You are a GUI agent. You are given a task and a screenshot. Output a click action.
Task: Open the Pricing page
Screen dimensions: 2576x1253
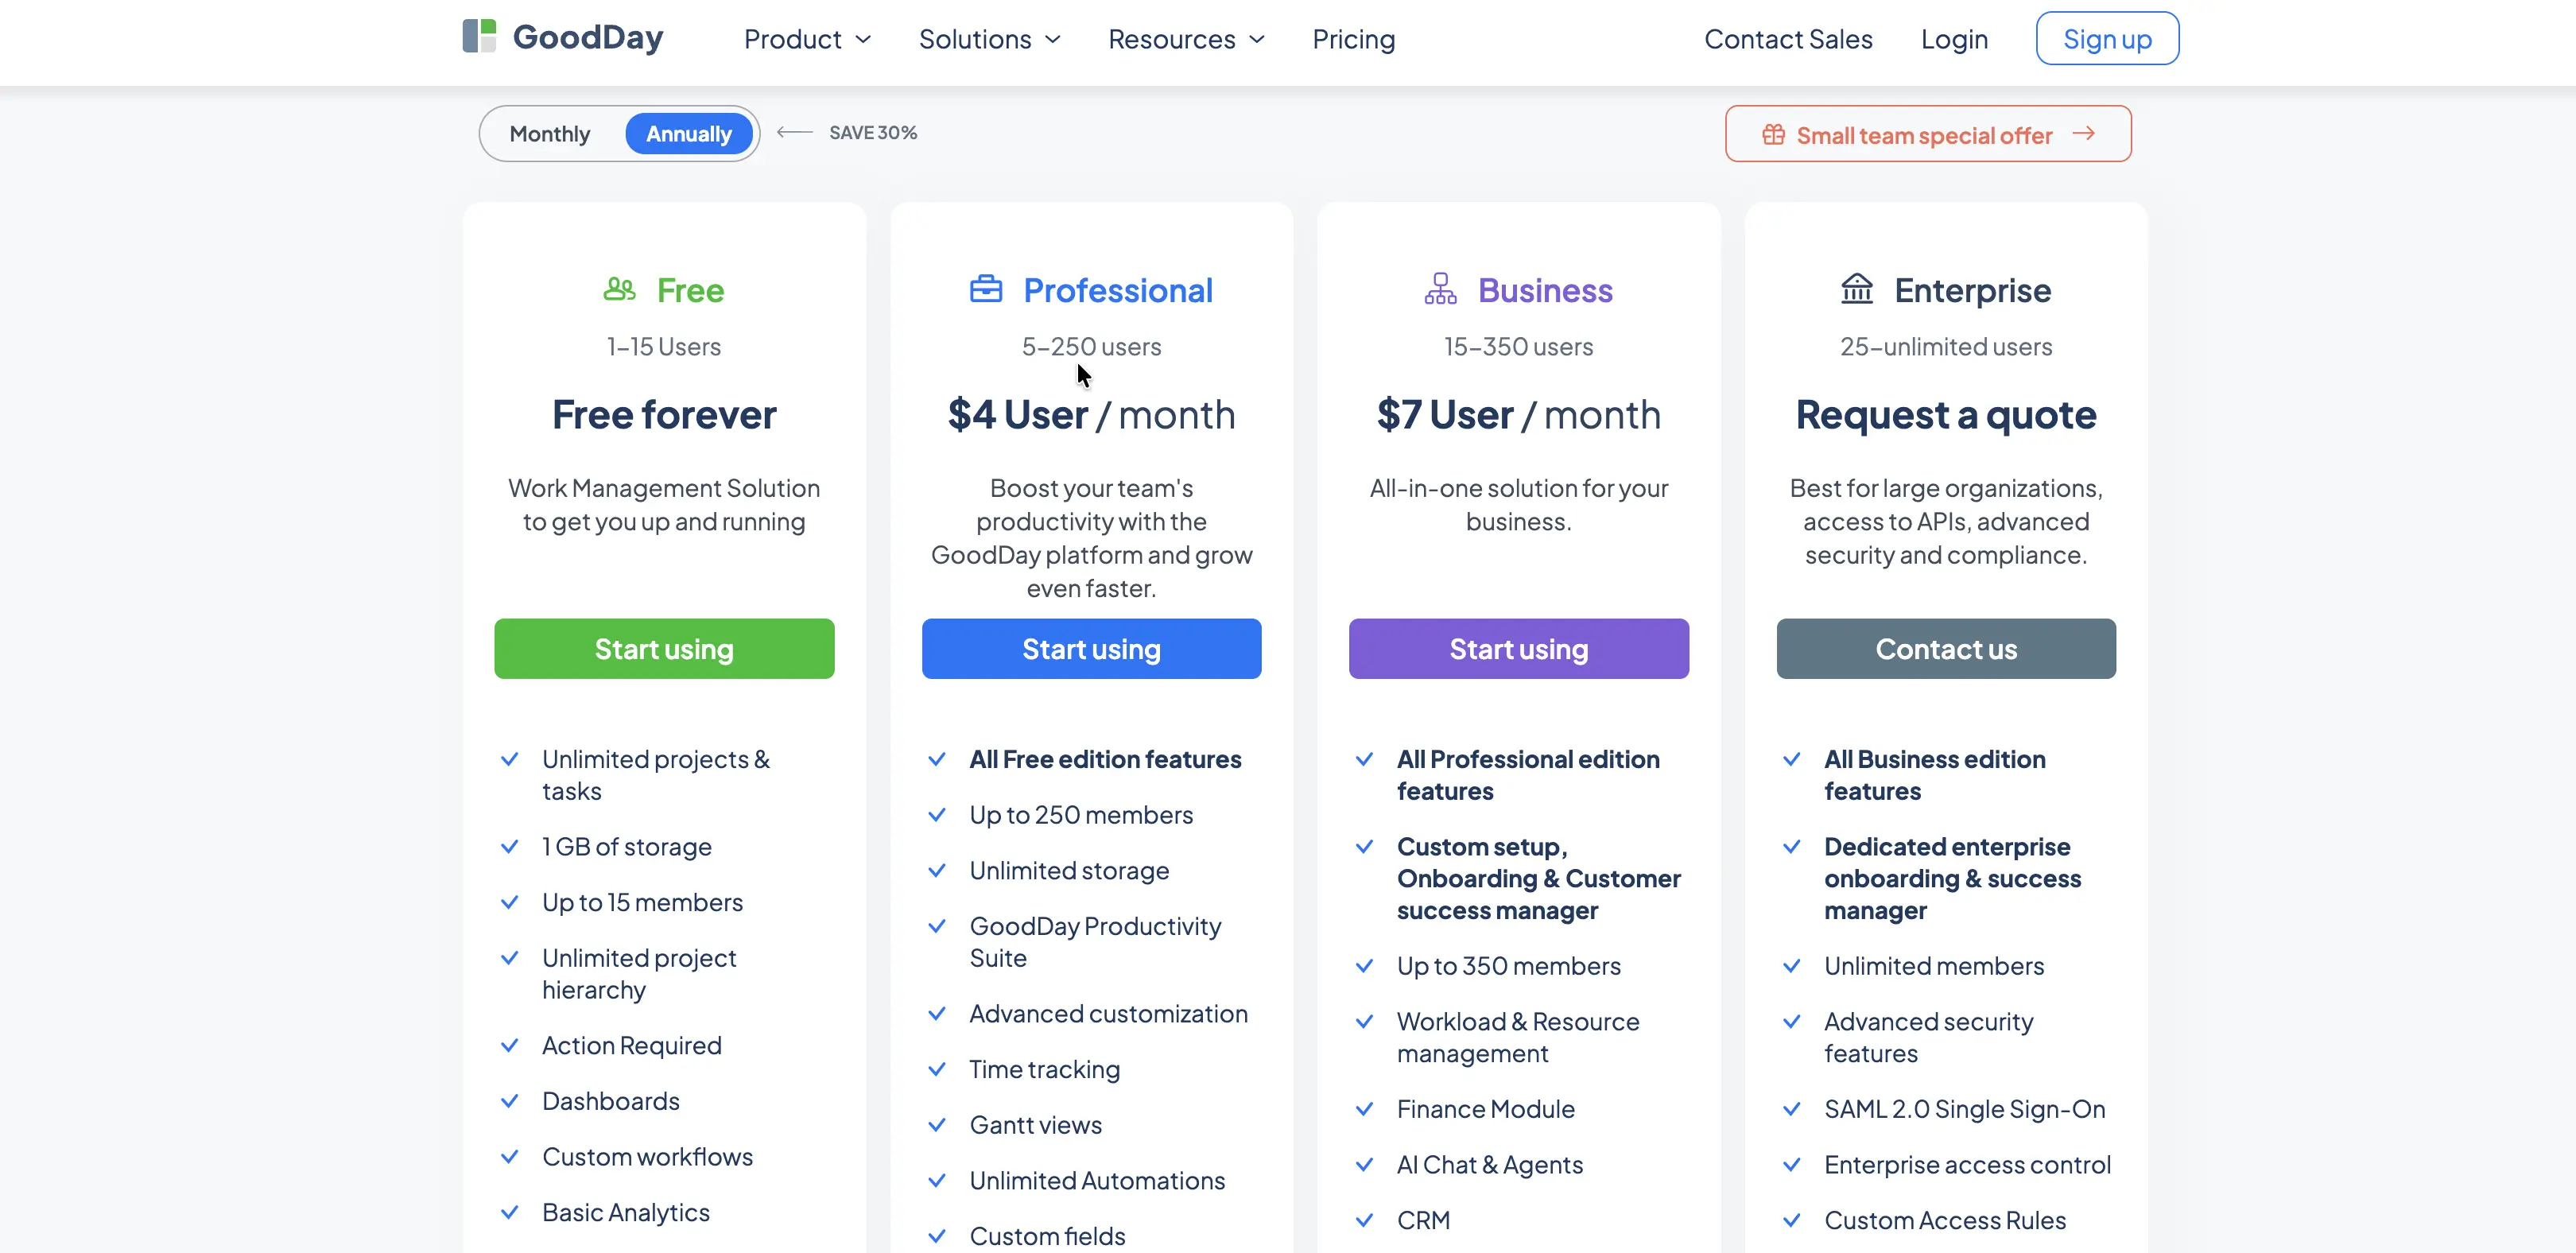(1354, 39)
